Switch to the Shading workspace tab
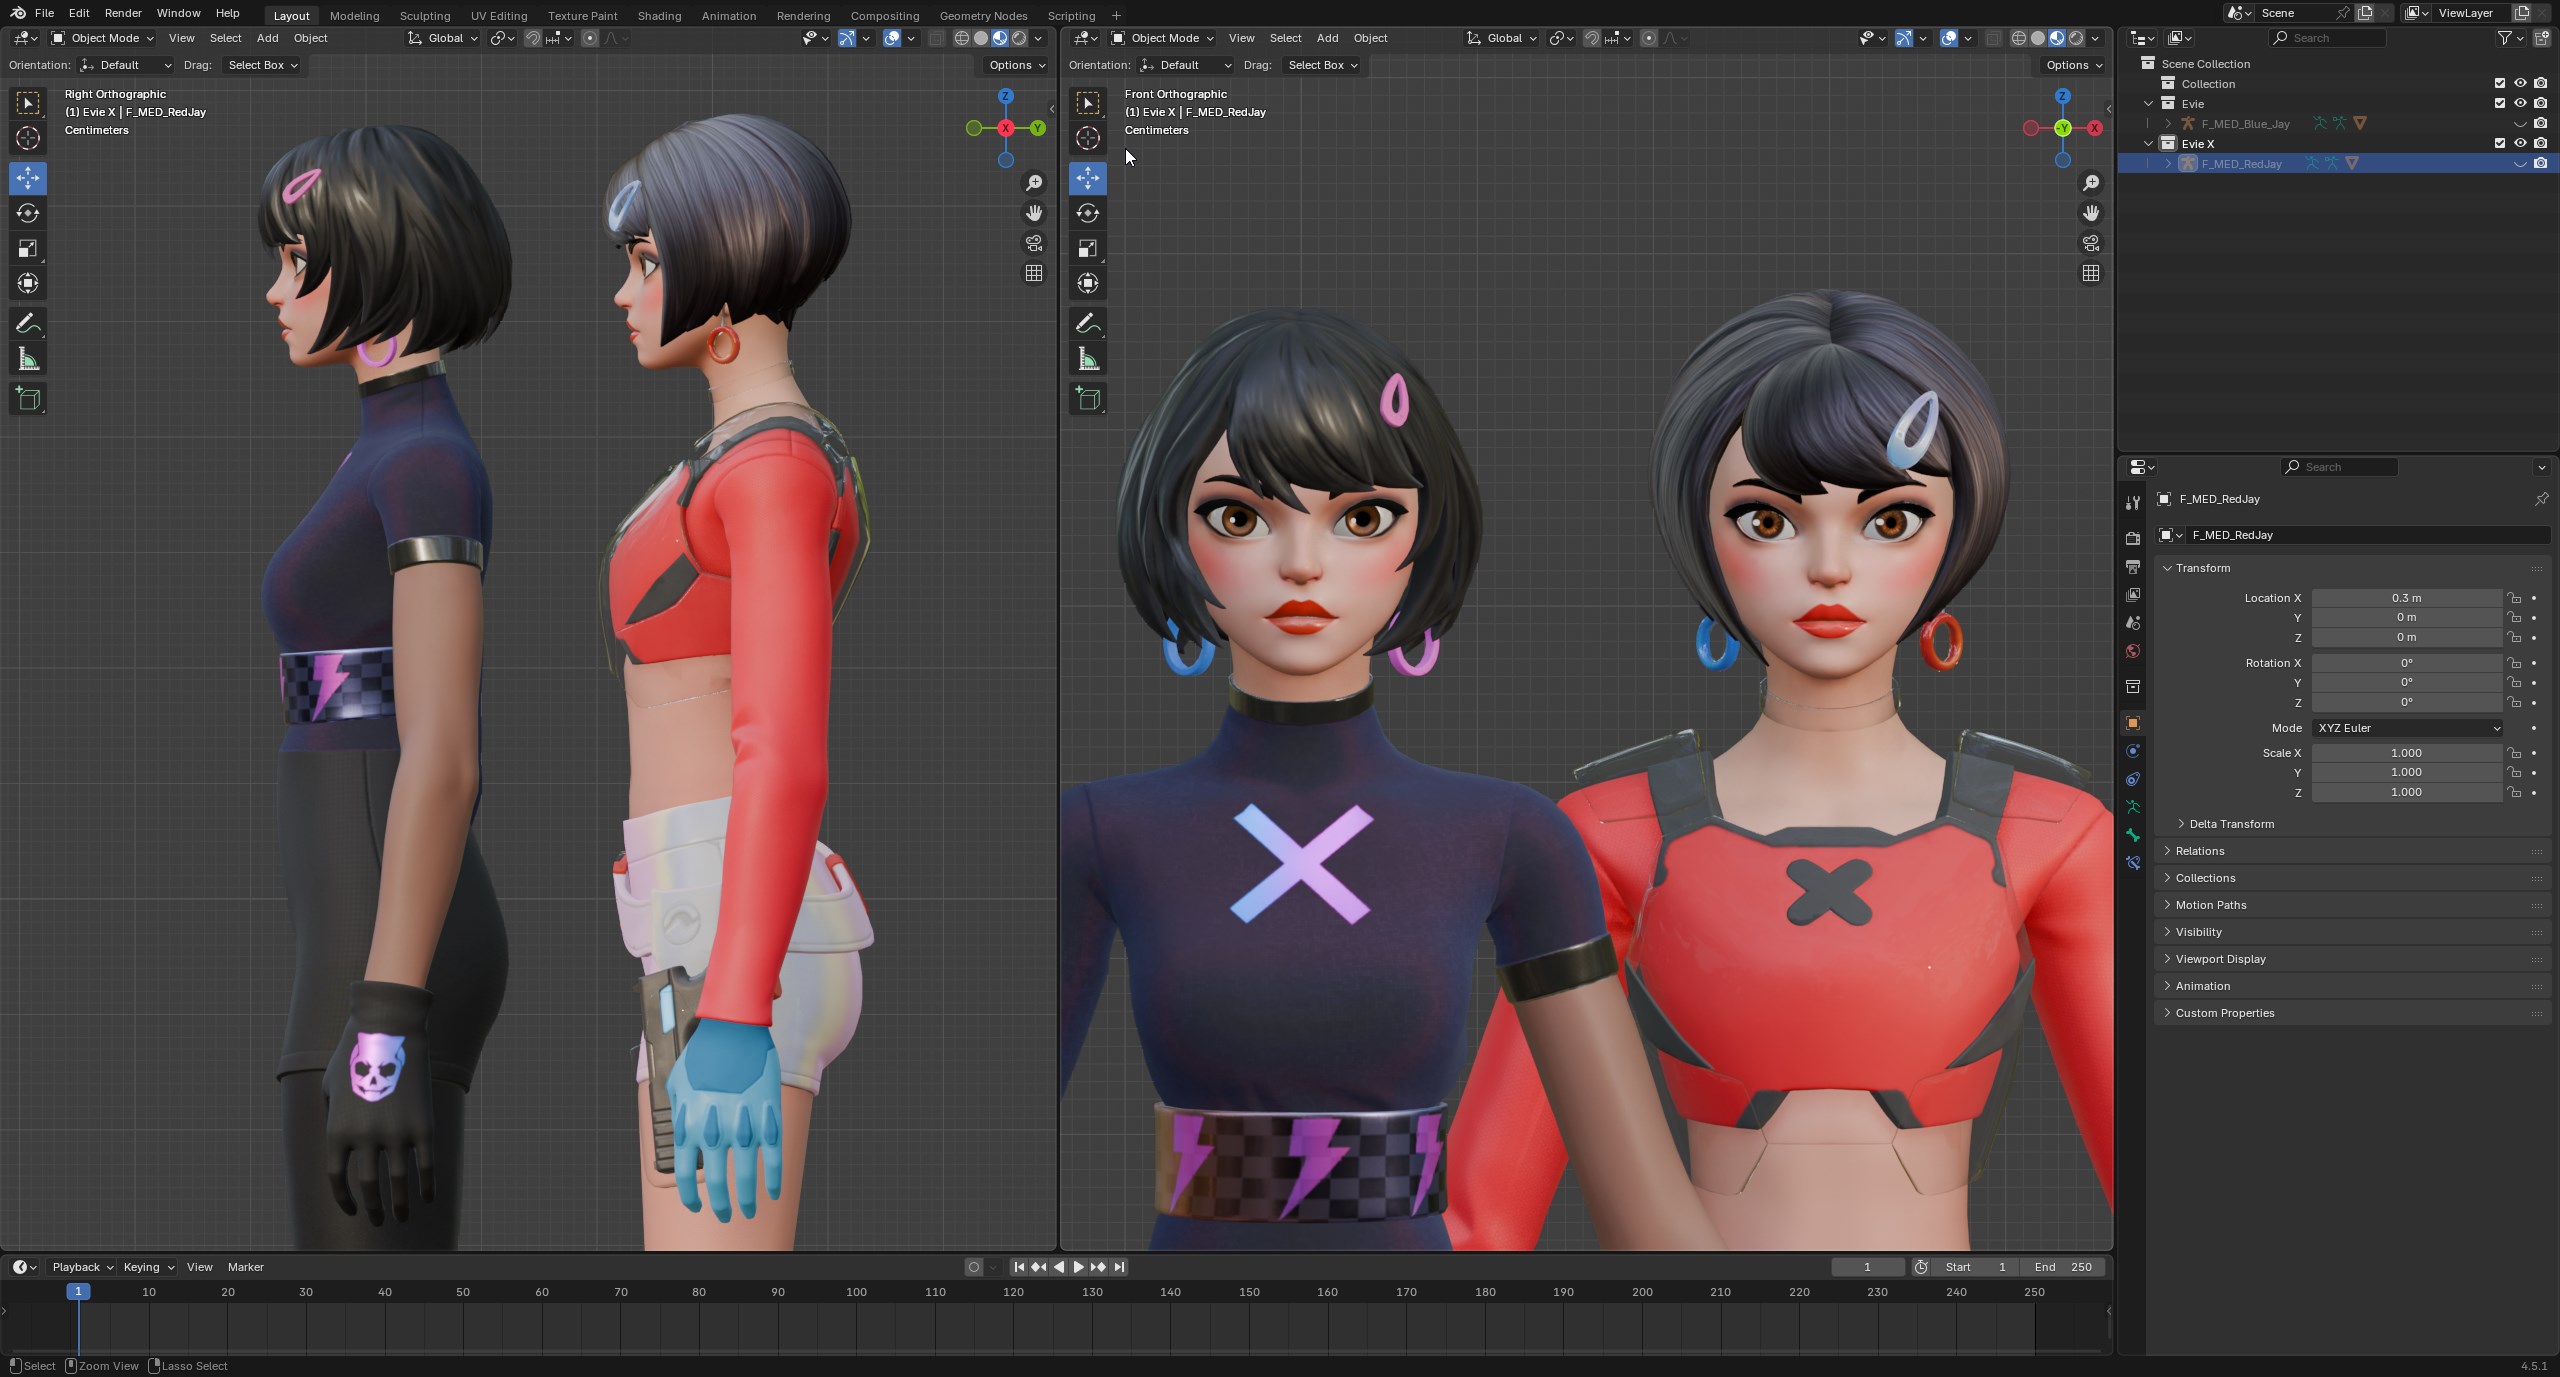Viewport: 2560px width, 1377px height. [x=659, y=15]
